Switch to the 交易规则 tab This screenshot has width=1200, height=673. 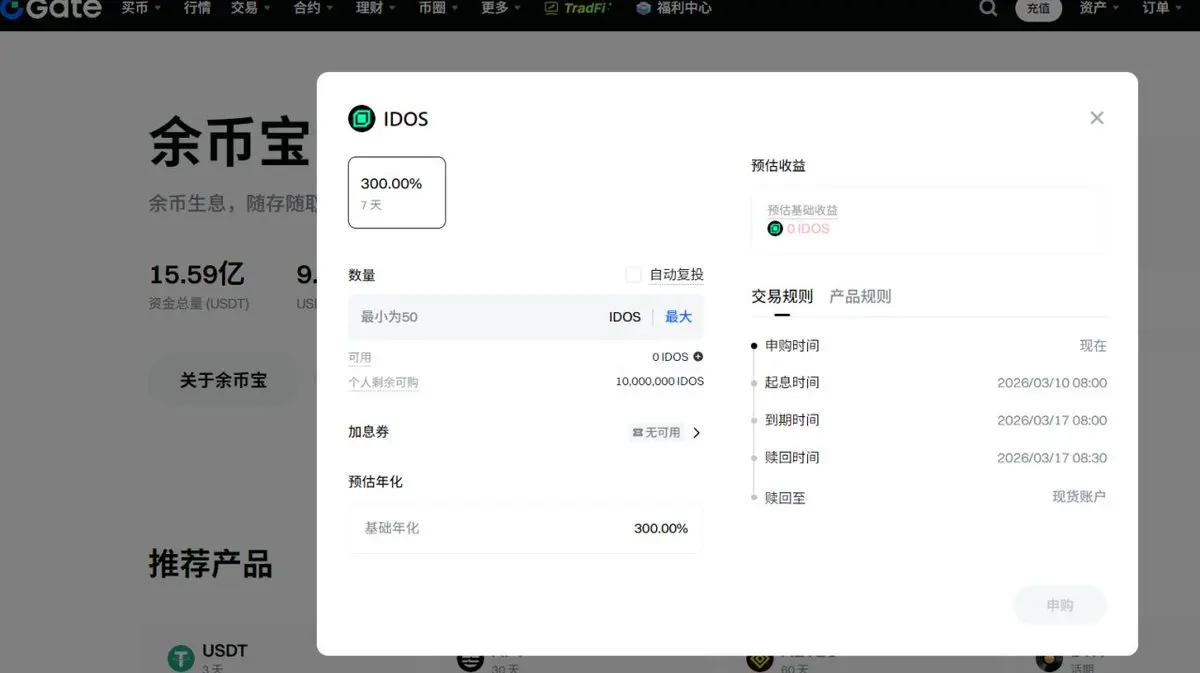pyautogui.click(x=782, y=297)
